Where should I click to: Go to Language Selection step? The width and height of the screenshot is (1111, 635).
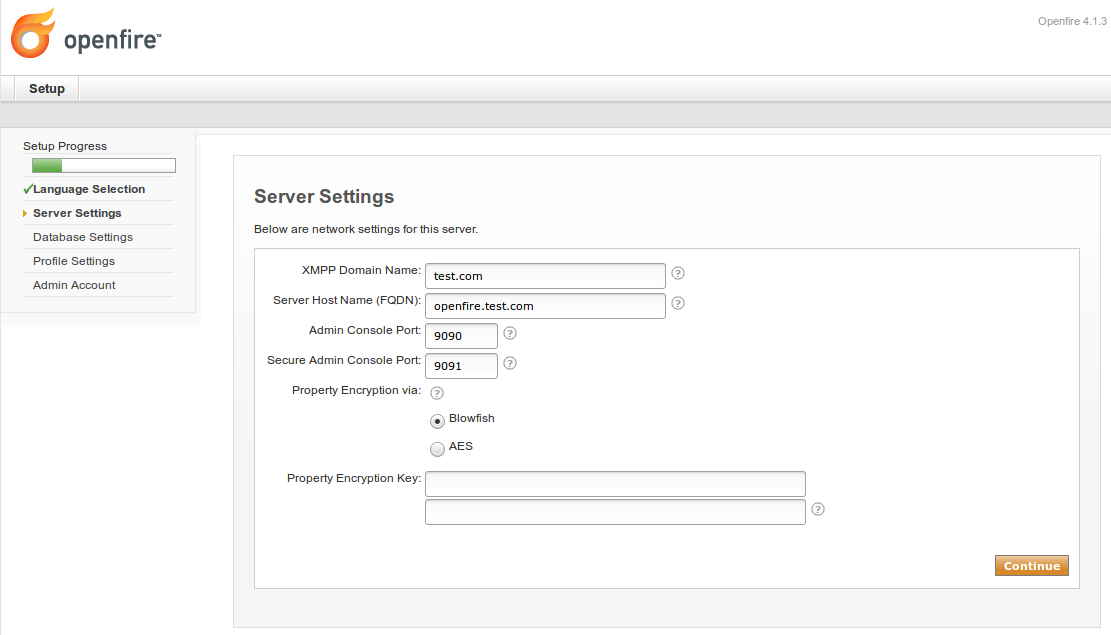point(89,189)
